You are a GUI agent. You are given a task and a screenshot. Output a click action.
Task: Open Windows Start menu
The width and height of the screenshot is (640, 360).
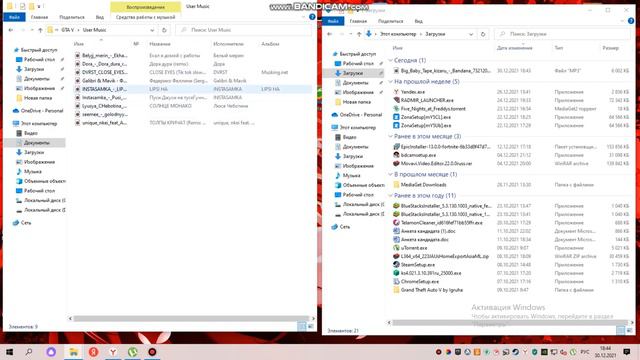(9, 352)
